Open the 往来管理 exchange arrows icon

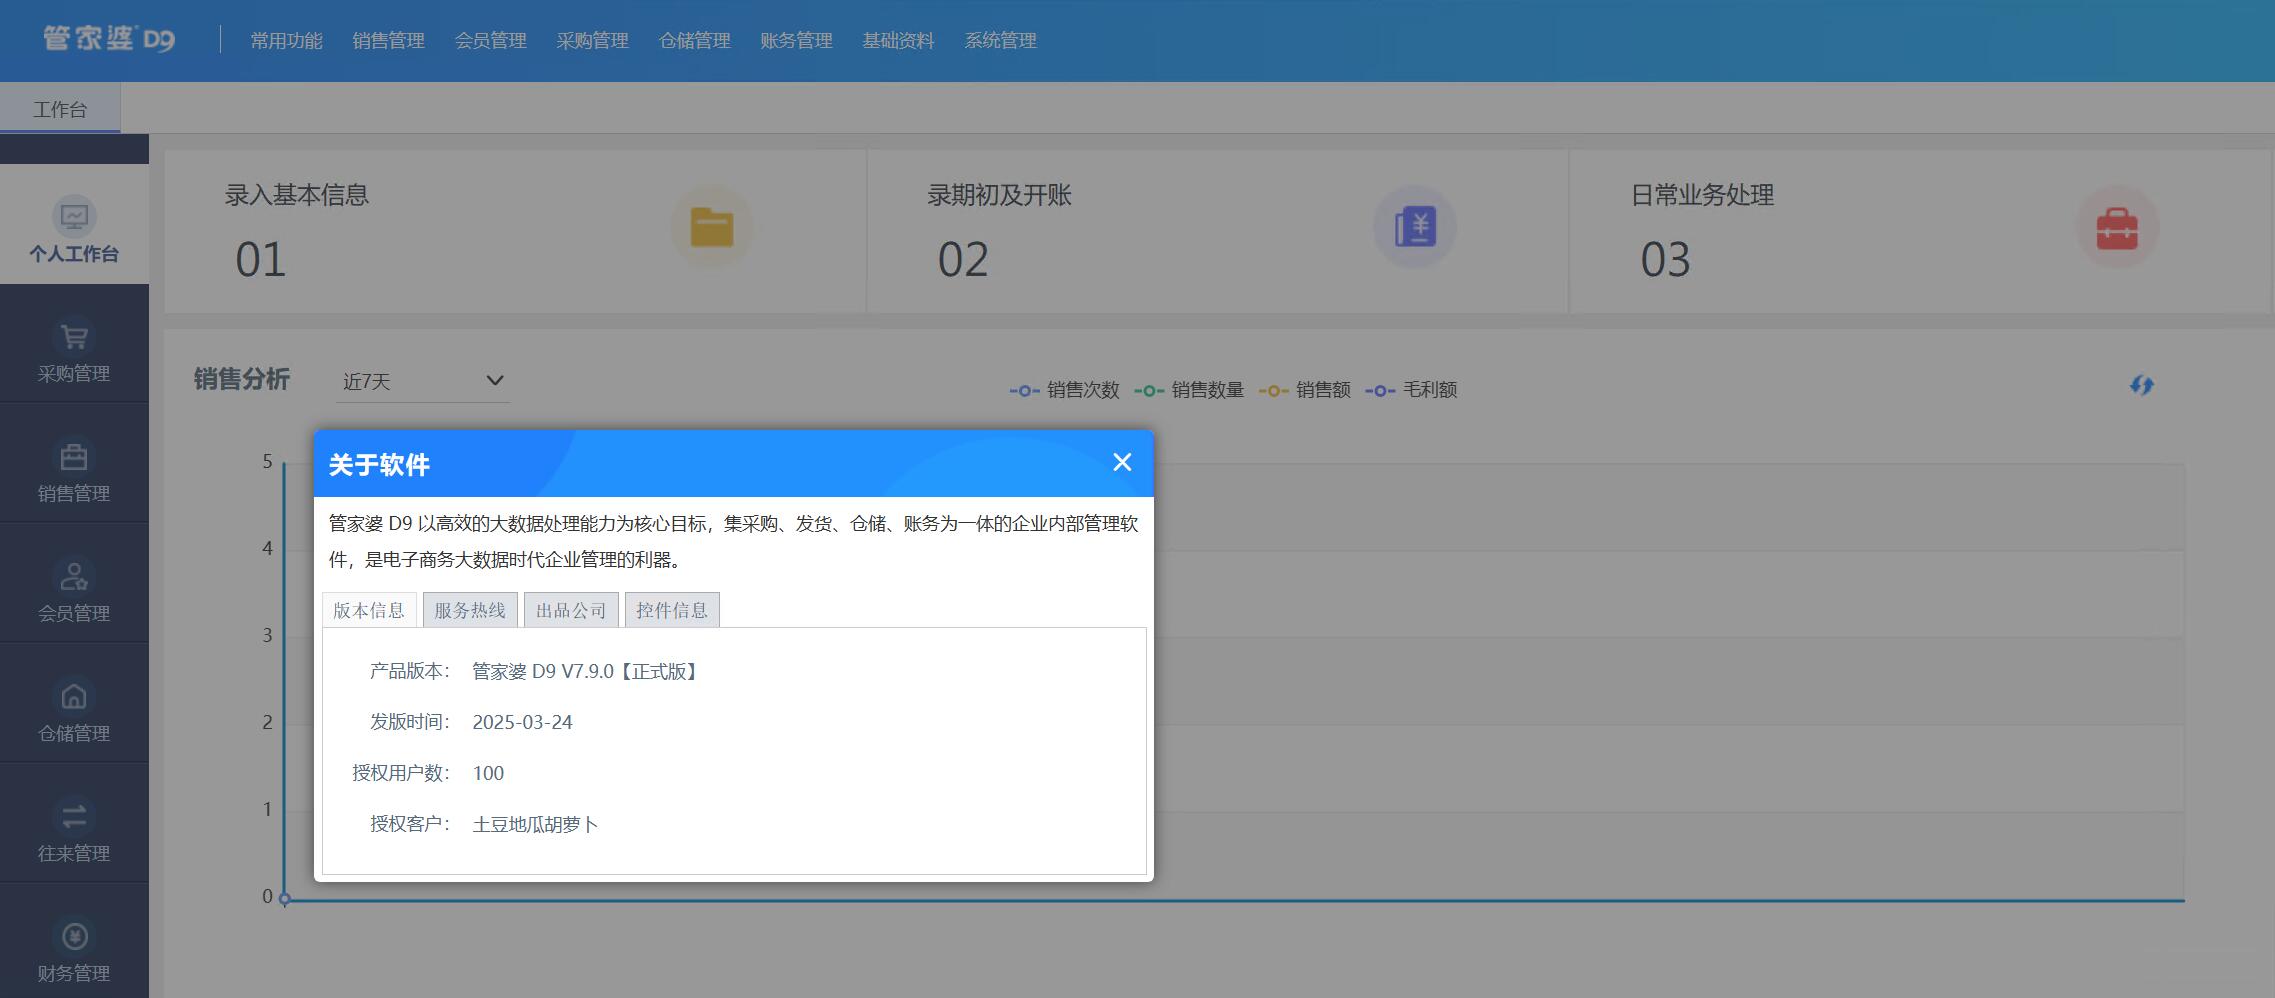[x=74, y=816]
